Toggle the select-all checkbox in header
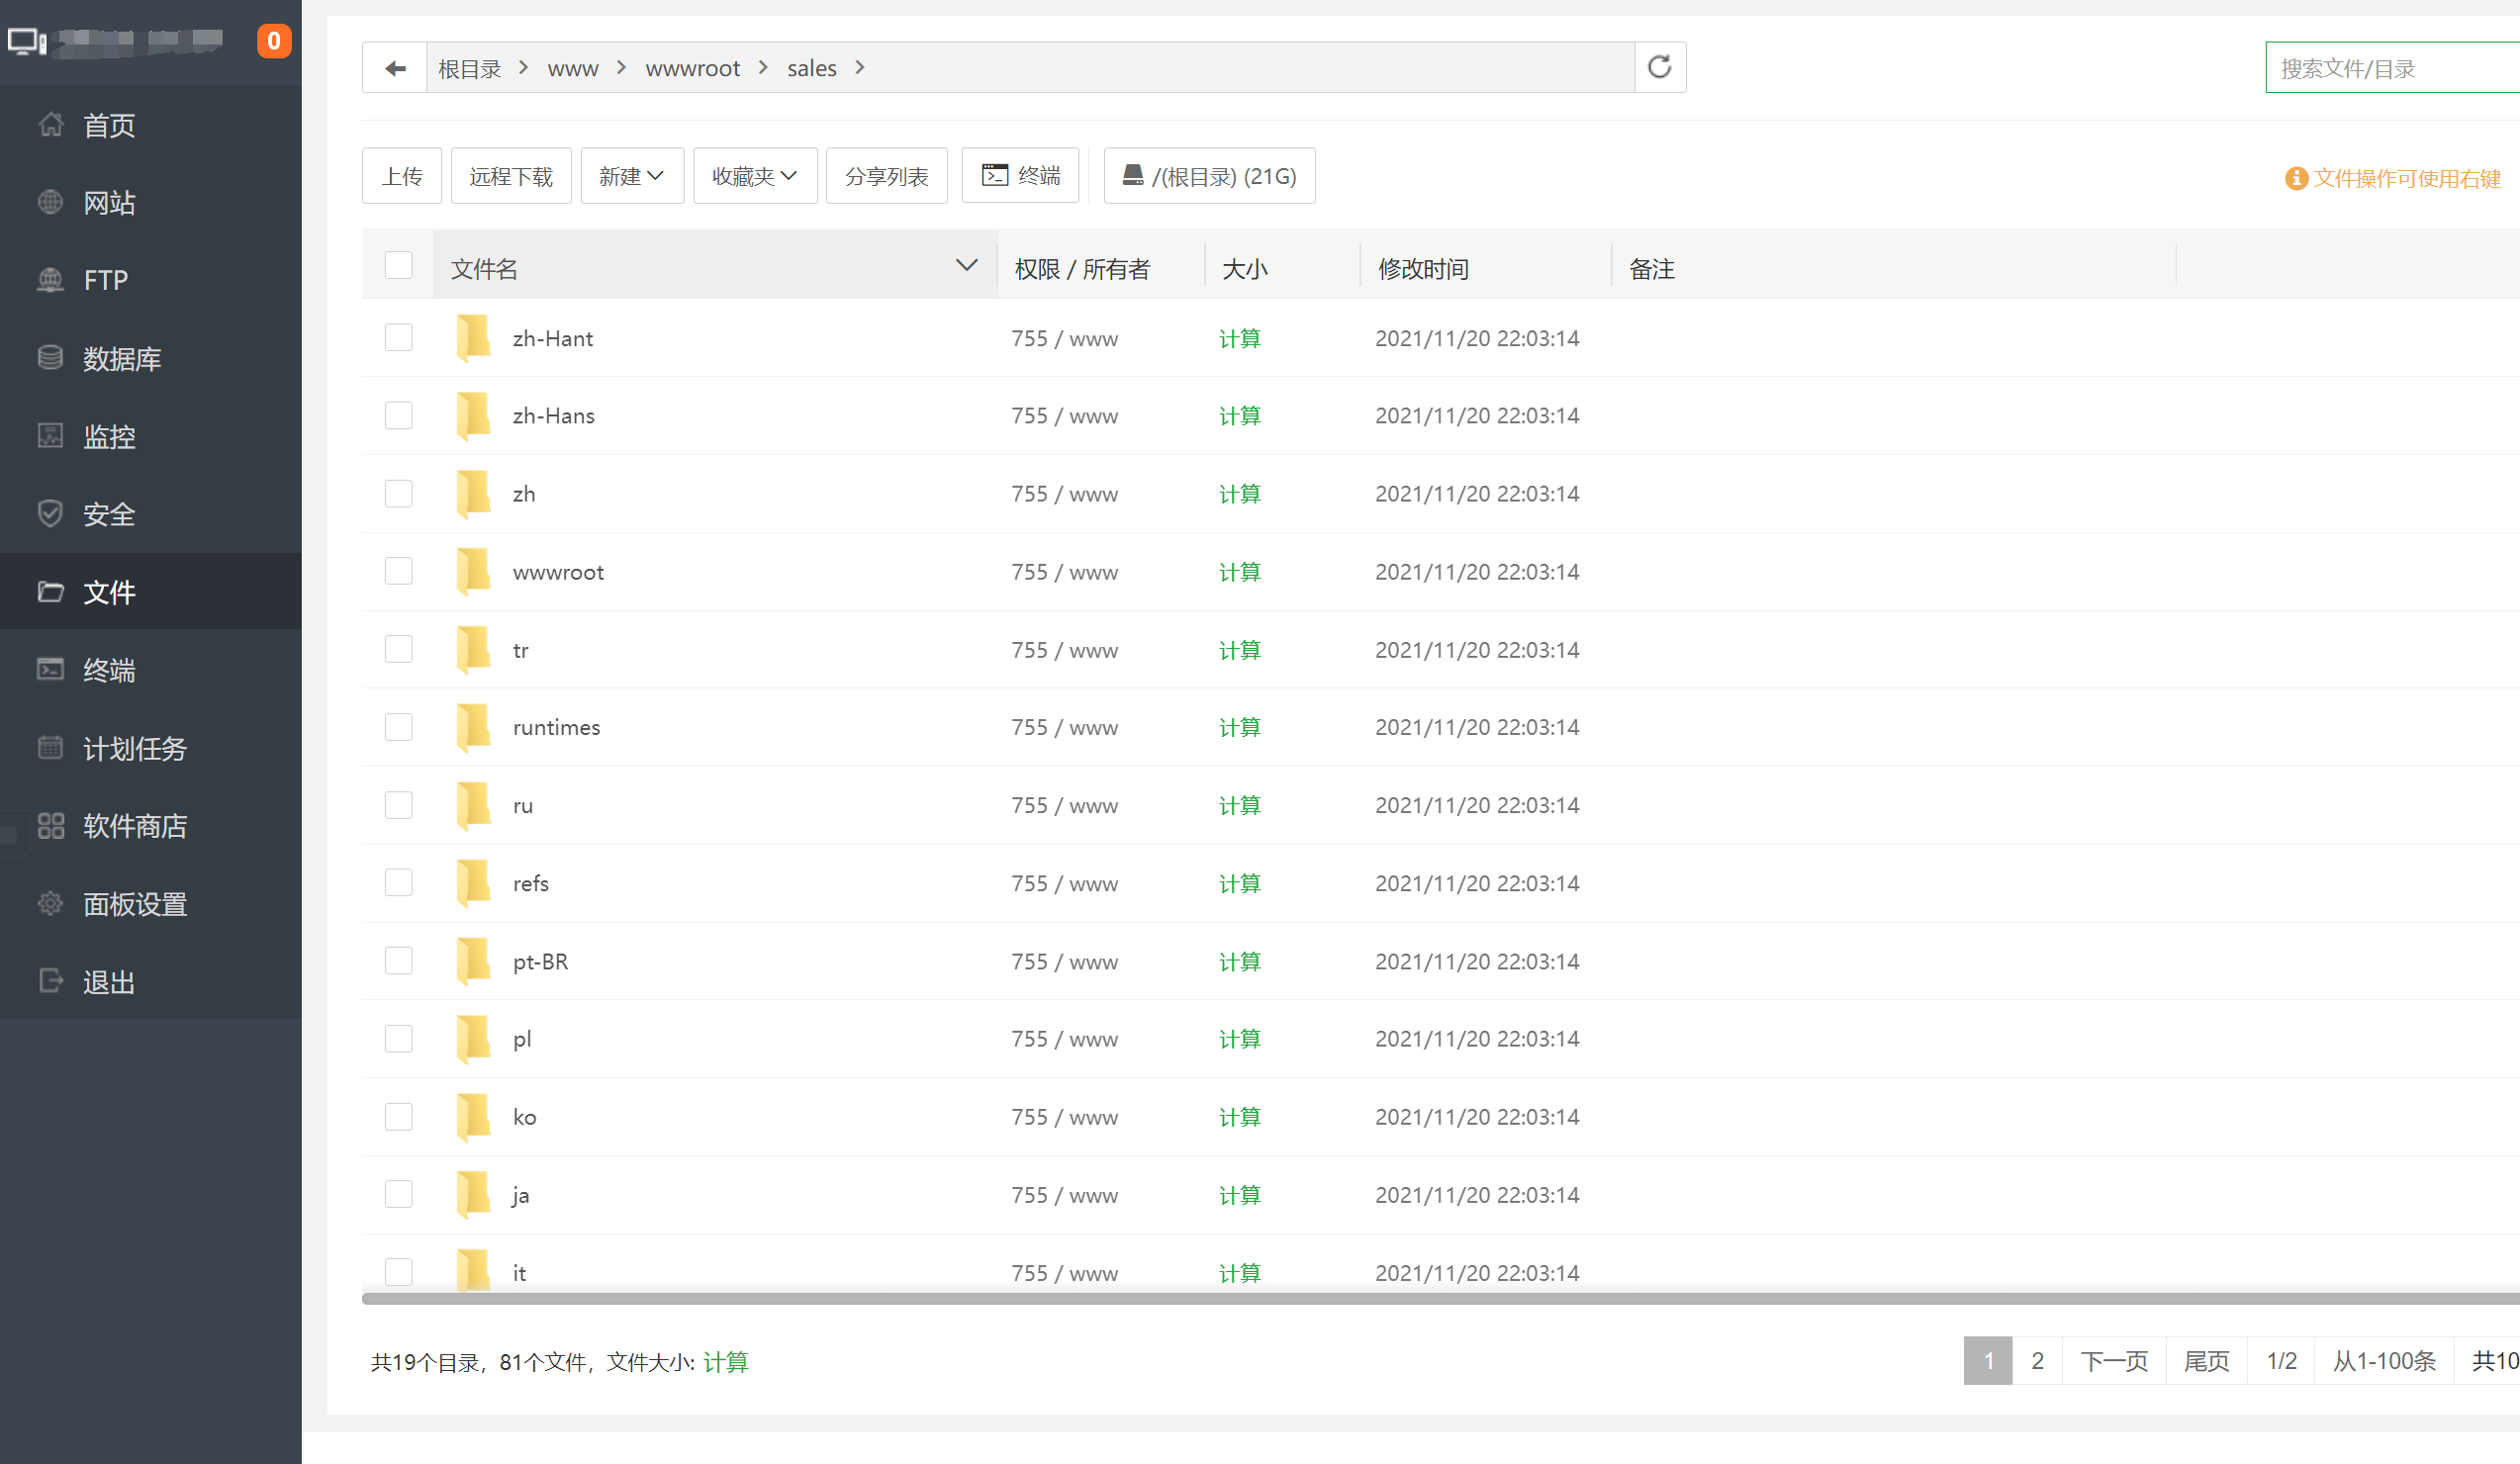The image size is (2520, 1464). (x=398, y=266)
